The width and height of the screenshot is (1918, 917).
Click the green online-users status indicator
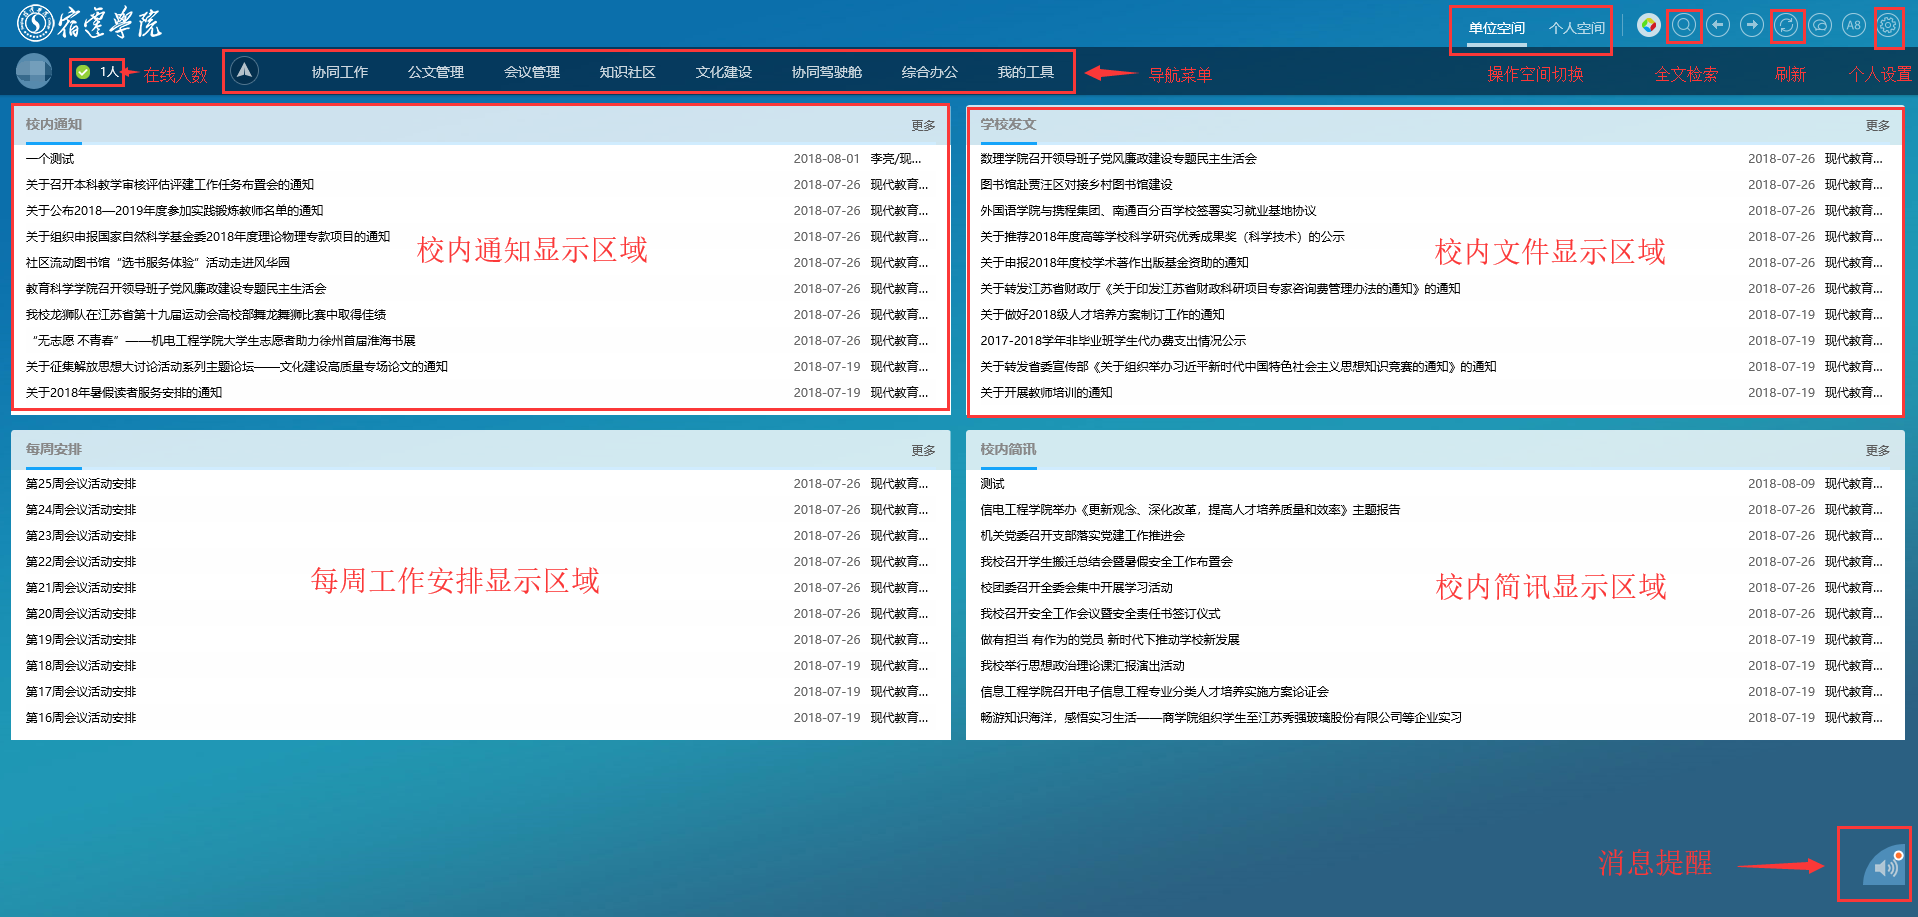pyautogui.click(x=84, y=72)
